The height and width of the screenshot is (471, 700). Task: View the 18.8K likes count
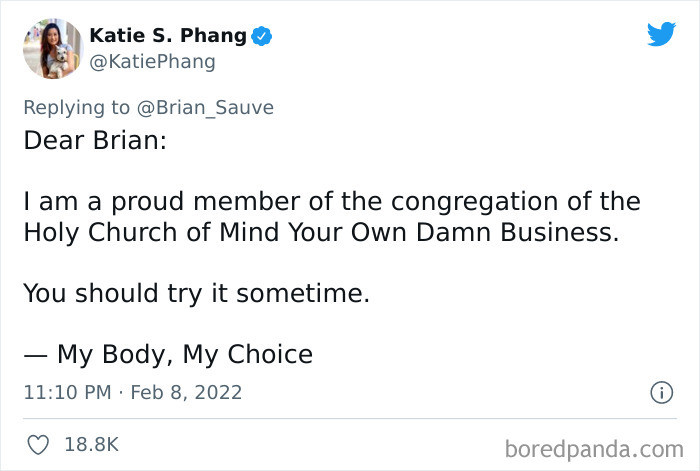click(x=92, y=443)
